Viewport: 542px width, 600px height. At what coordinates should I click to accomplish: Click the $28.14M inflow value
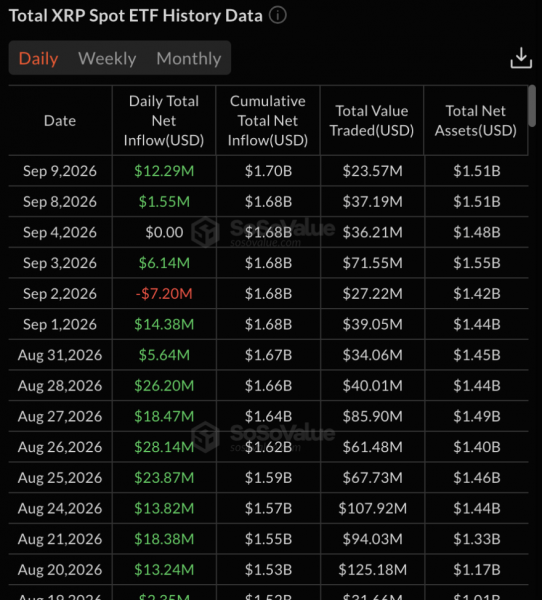click(164, 447)
